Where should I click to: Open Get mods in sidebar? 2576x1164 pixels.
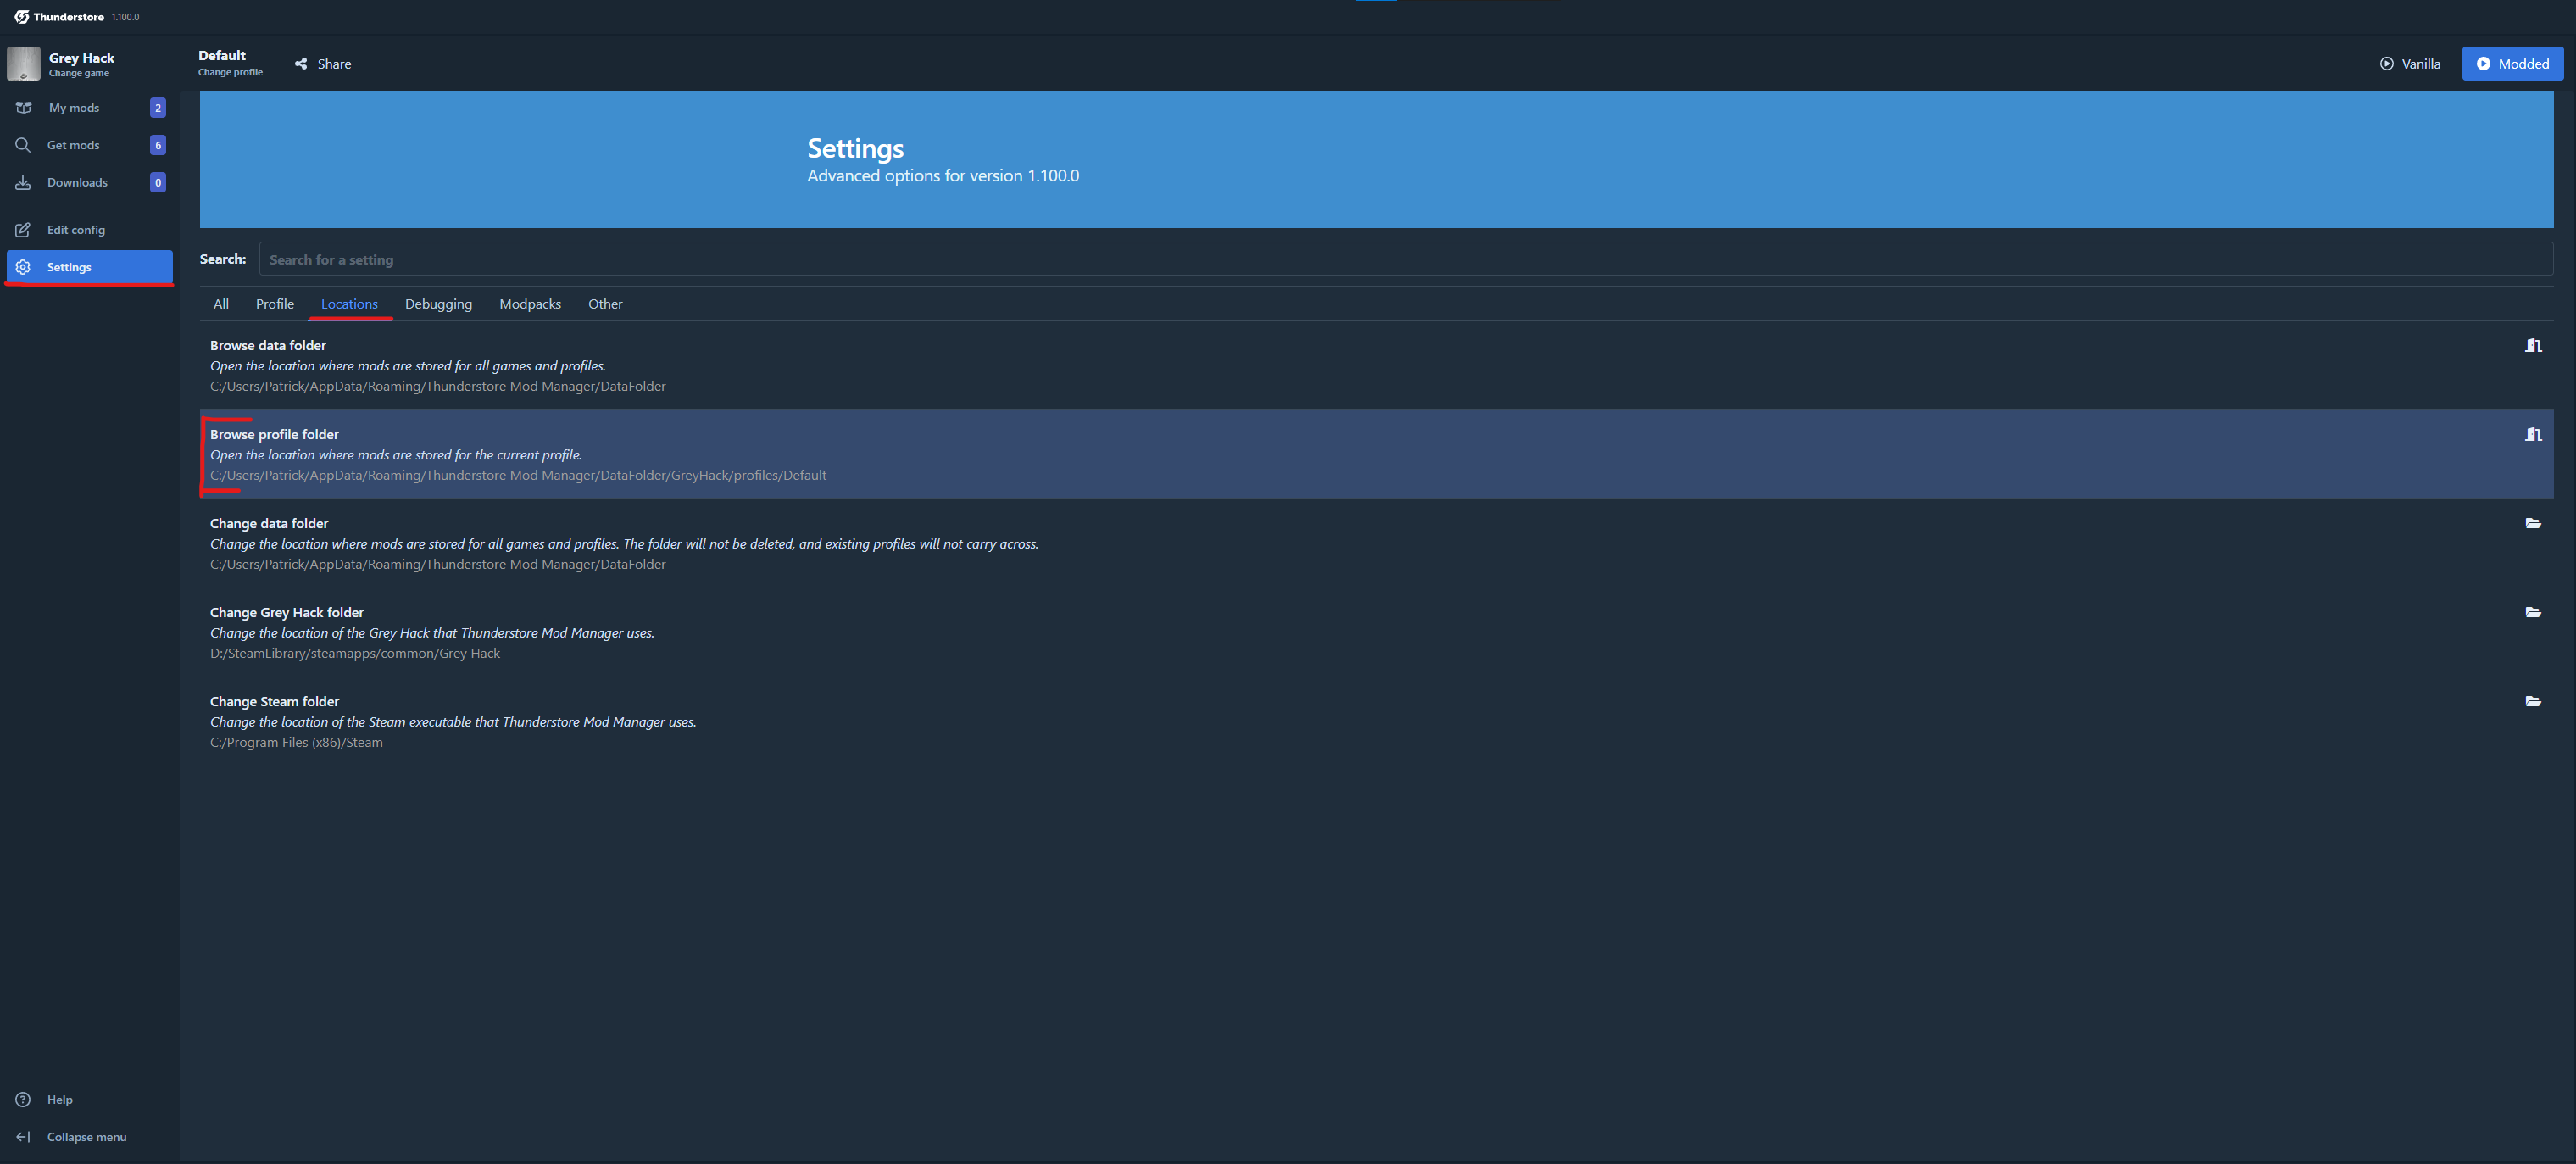pyautogui.click(x=73, y=145)
